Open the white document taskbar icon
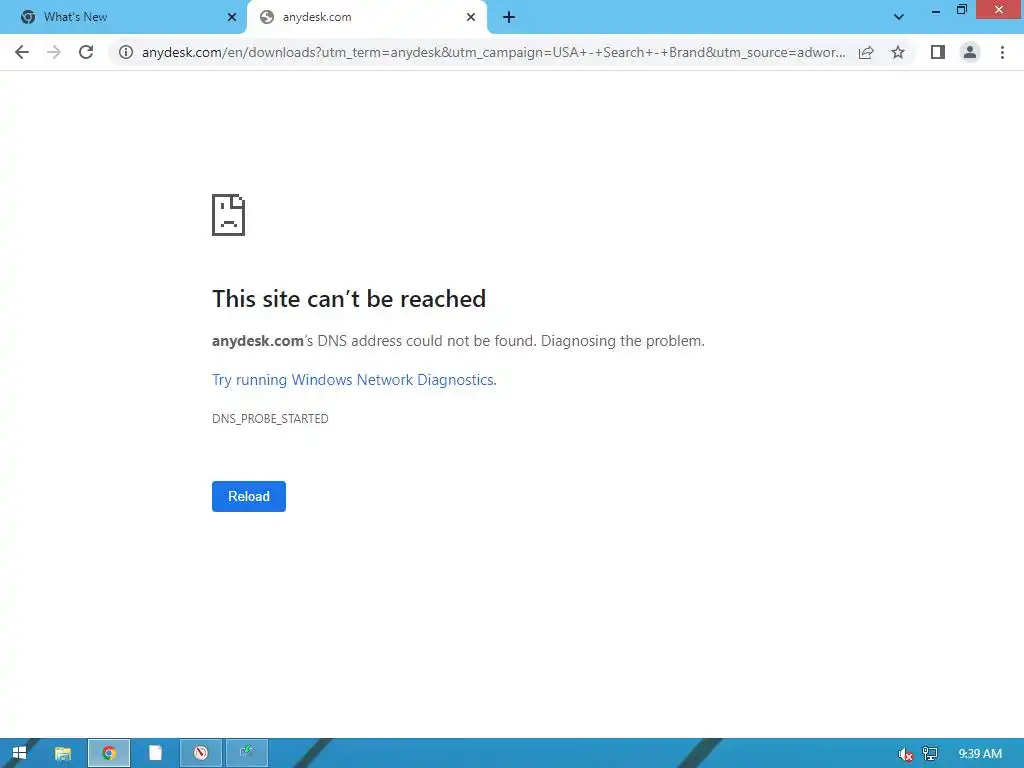The height and width of the screenshot is (768, 1024). click(155, 753)
